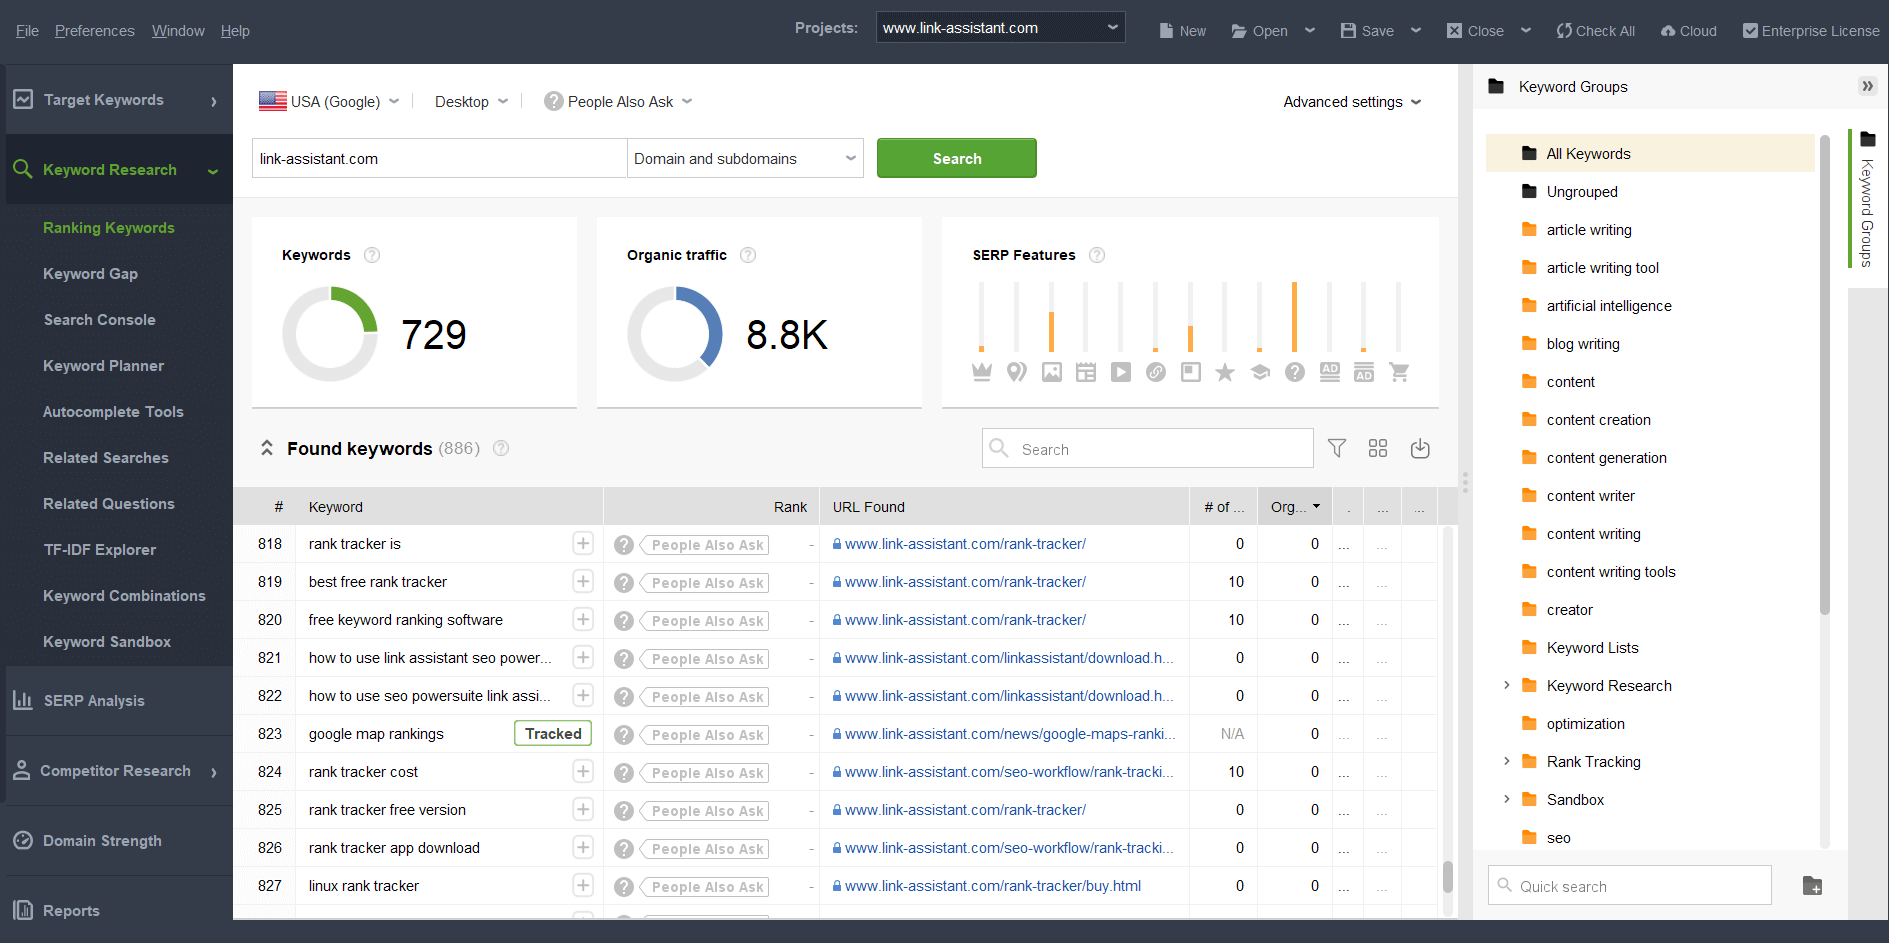This screenshot has width=1889, height=943.
Task: Open the File menu
Action: pyautogui.click(x=27, y=31)
